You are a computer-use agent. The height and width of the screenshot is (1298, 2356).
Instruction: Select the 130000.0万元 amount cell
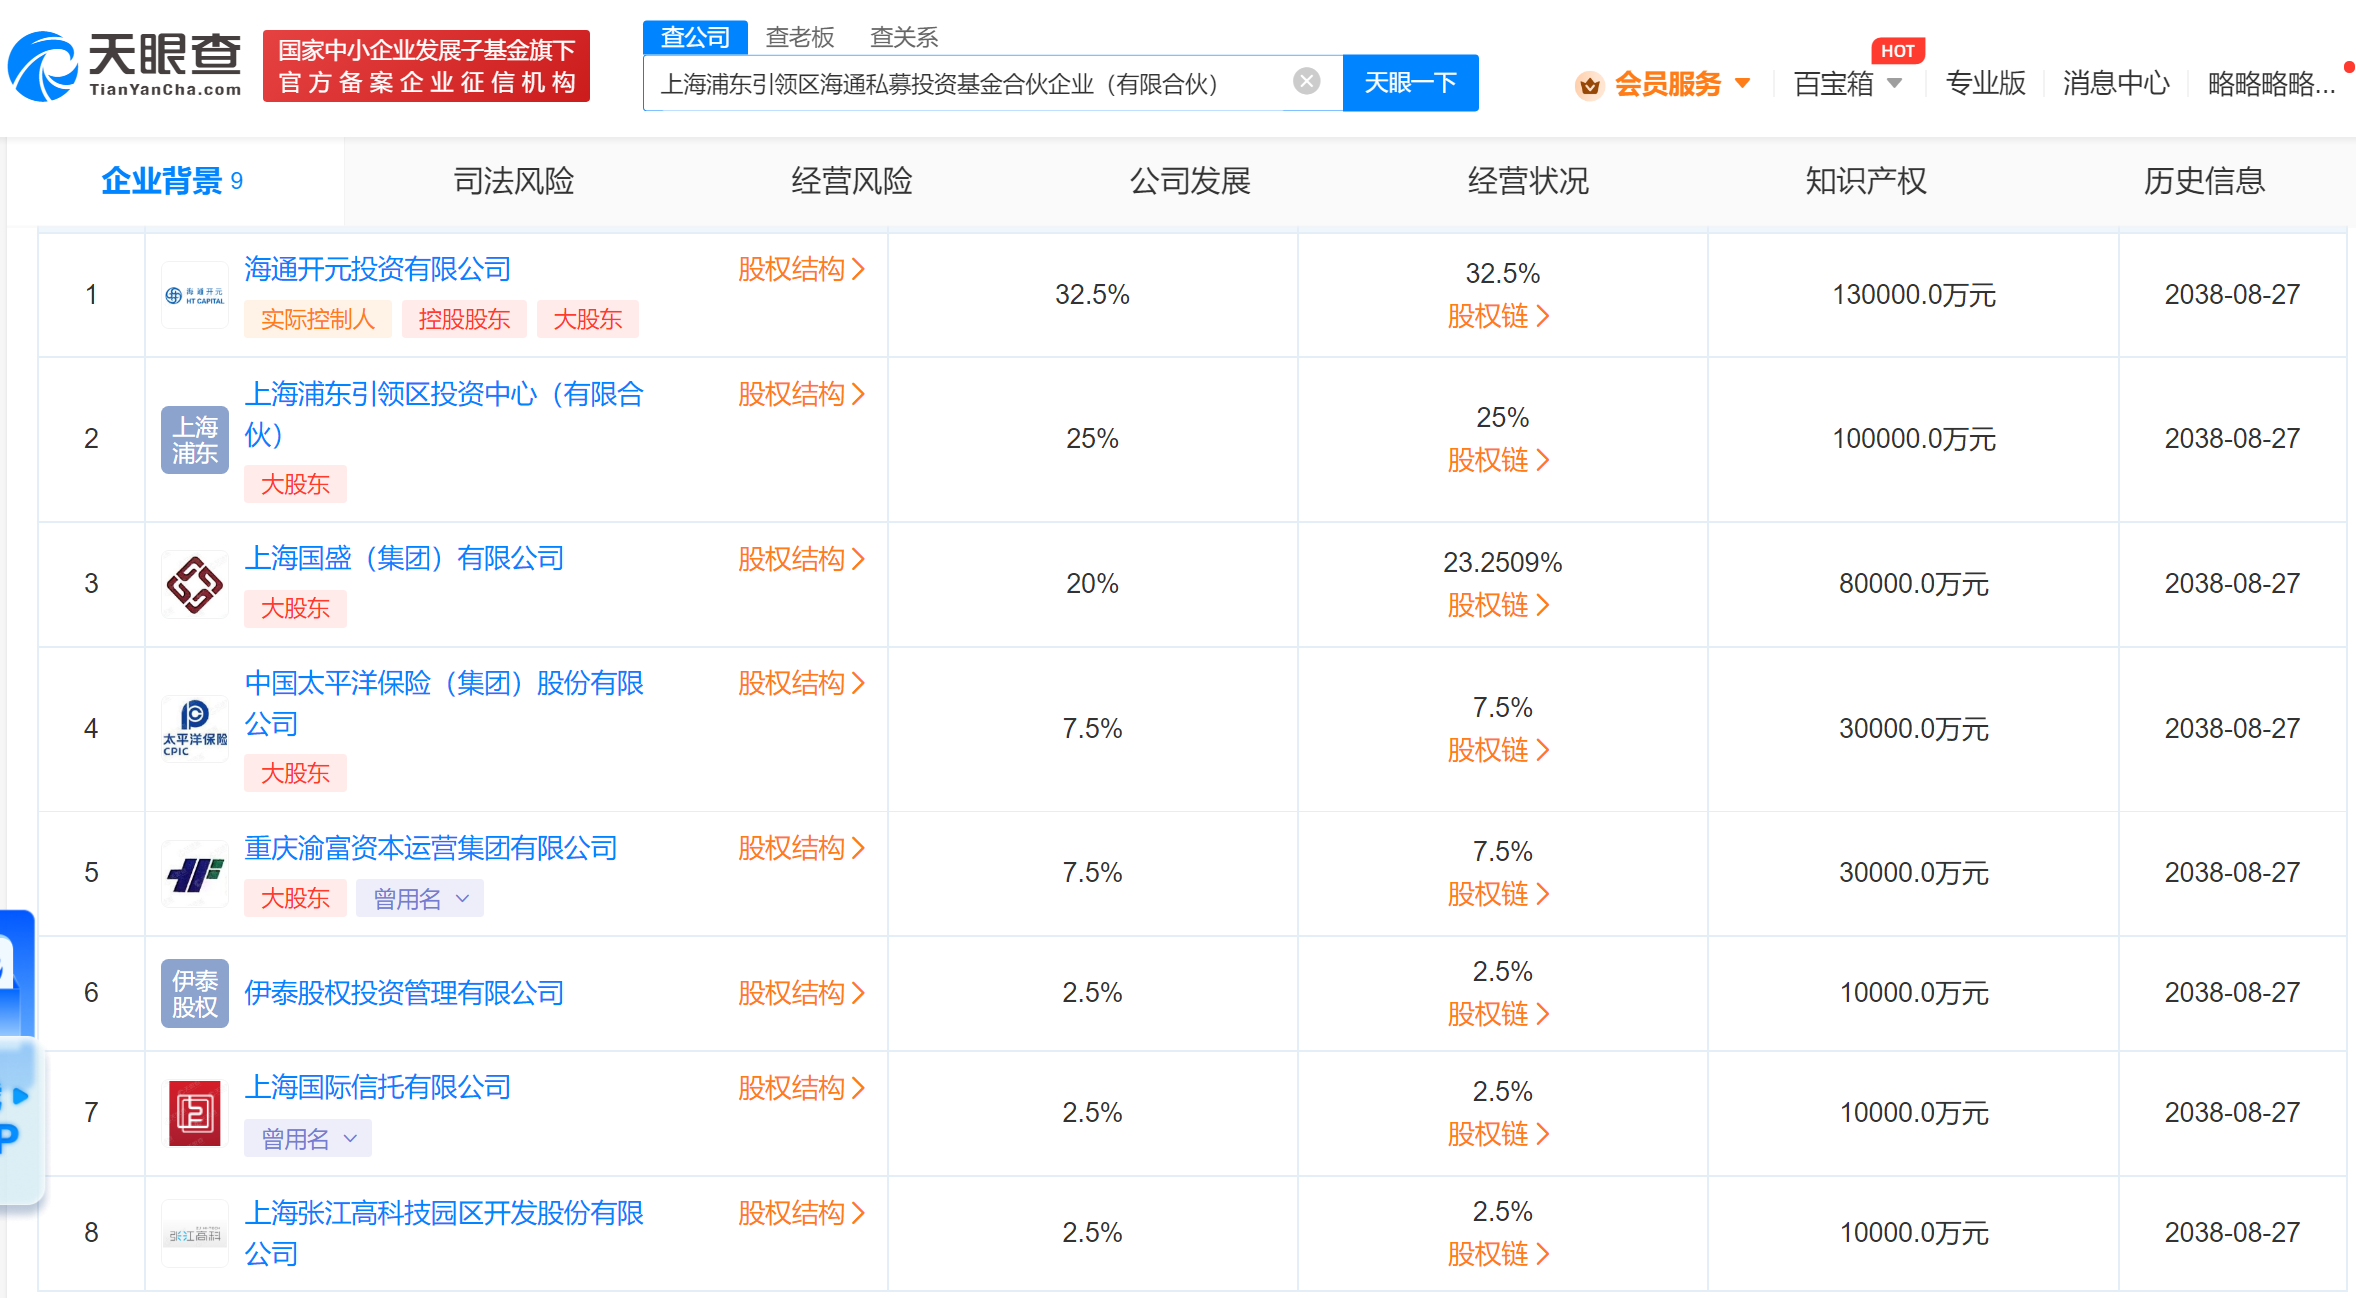coord(1913,295)
